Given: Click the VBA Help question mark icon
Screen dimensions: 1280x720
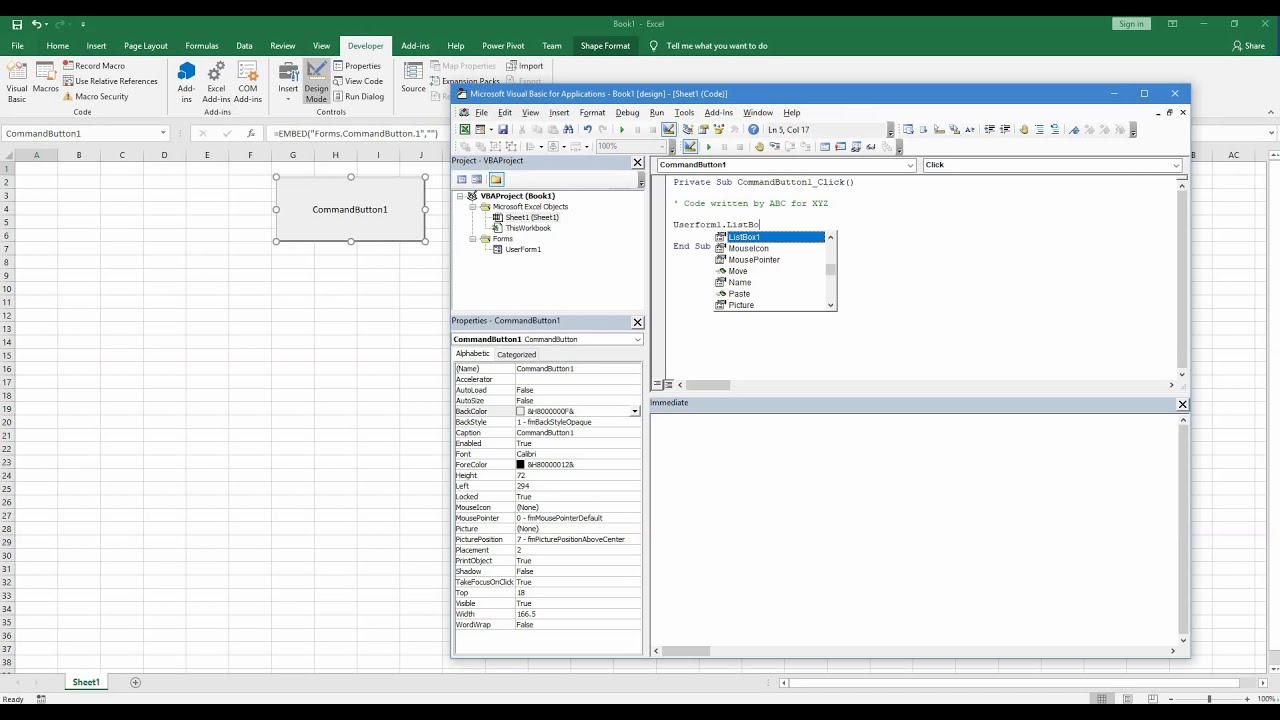Looking at the screenshot, I should pos(753,130).
